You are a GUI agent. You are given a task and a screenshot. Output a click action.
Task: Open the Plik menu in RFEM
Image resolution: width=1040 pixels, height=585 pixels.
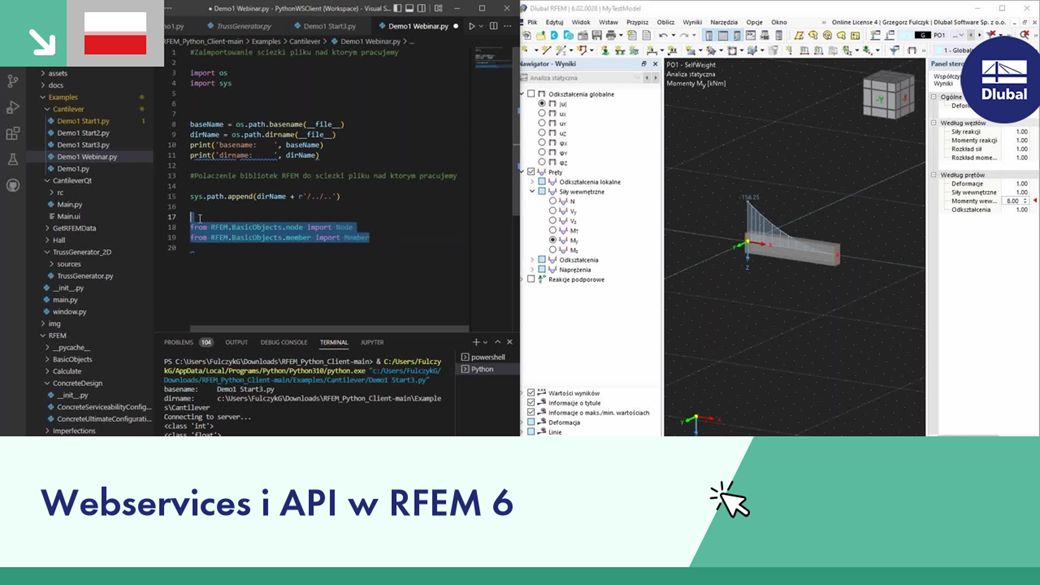pyautogui.click(x=532, y=22)
